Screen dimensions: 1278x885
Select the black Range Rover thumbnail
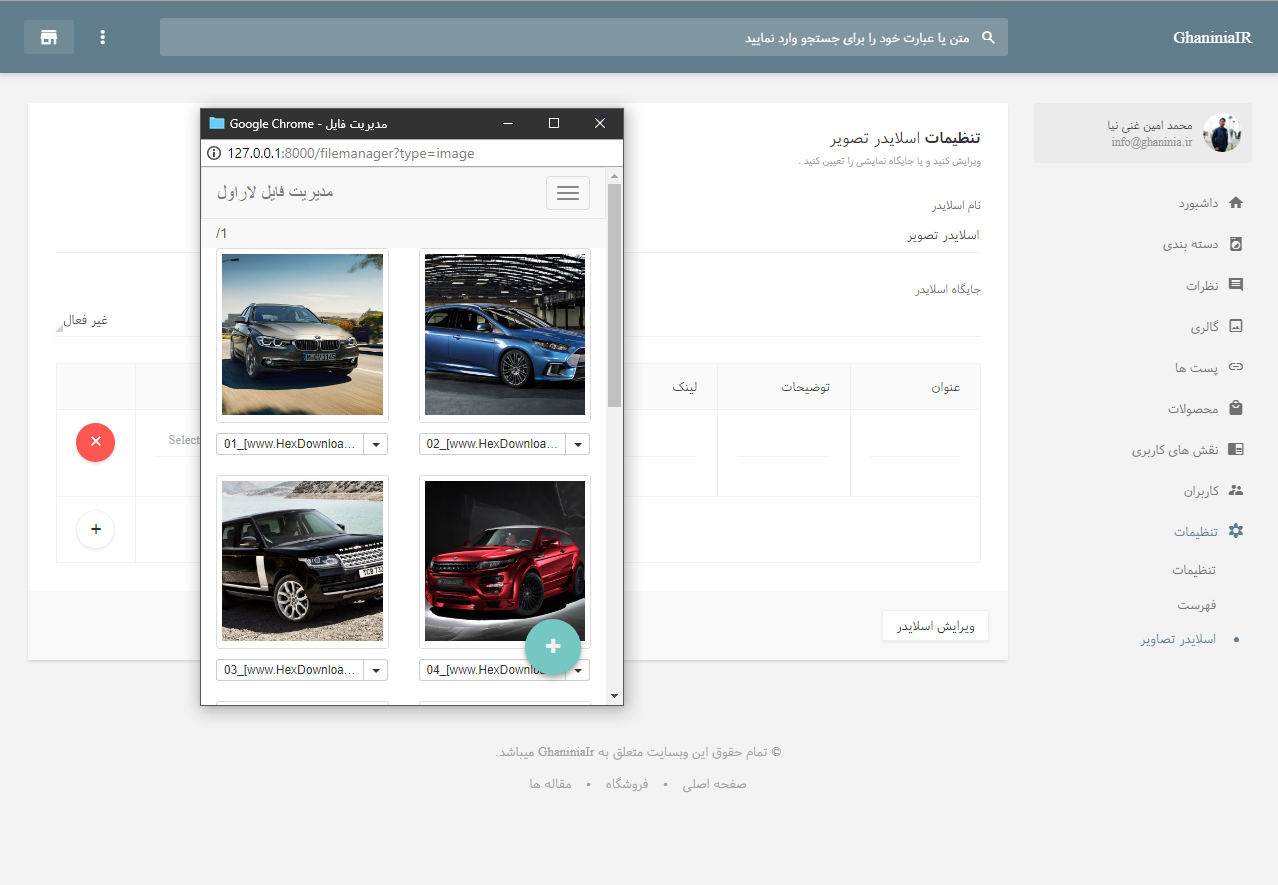pyautogui.click(x=302, y=561)
